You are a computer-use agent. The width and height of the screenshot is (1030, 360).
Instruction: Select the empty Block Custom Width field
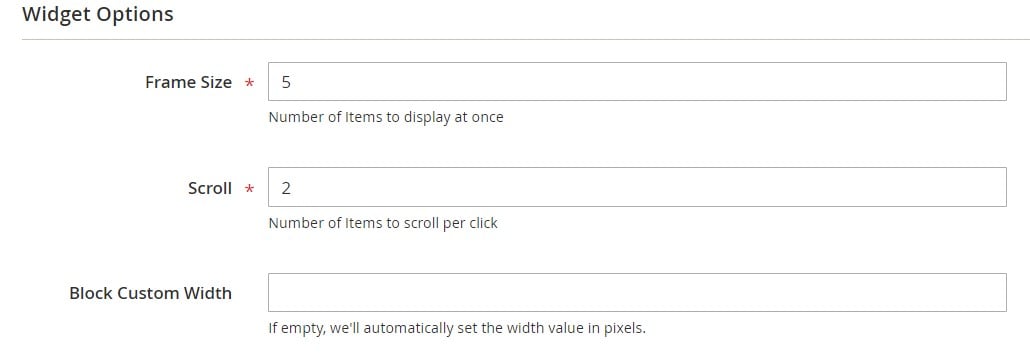coord(637,292)
